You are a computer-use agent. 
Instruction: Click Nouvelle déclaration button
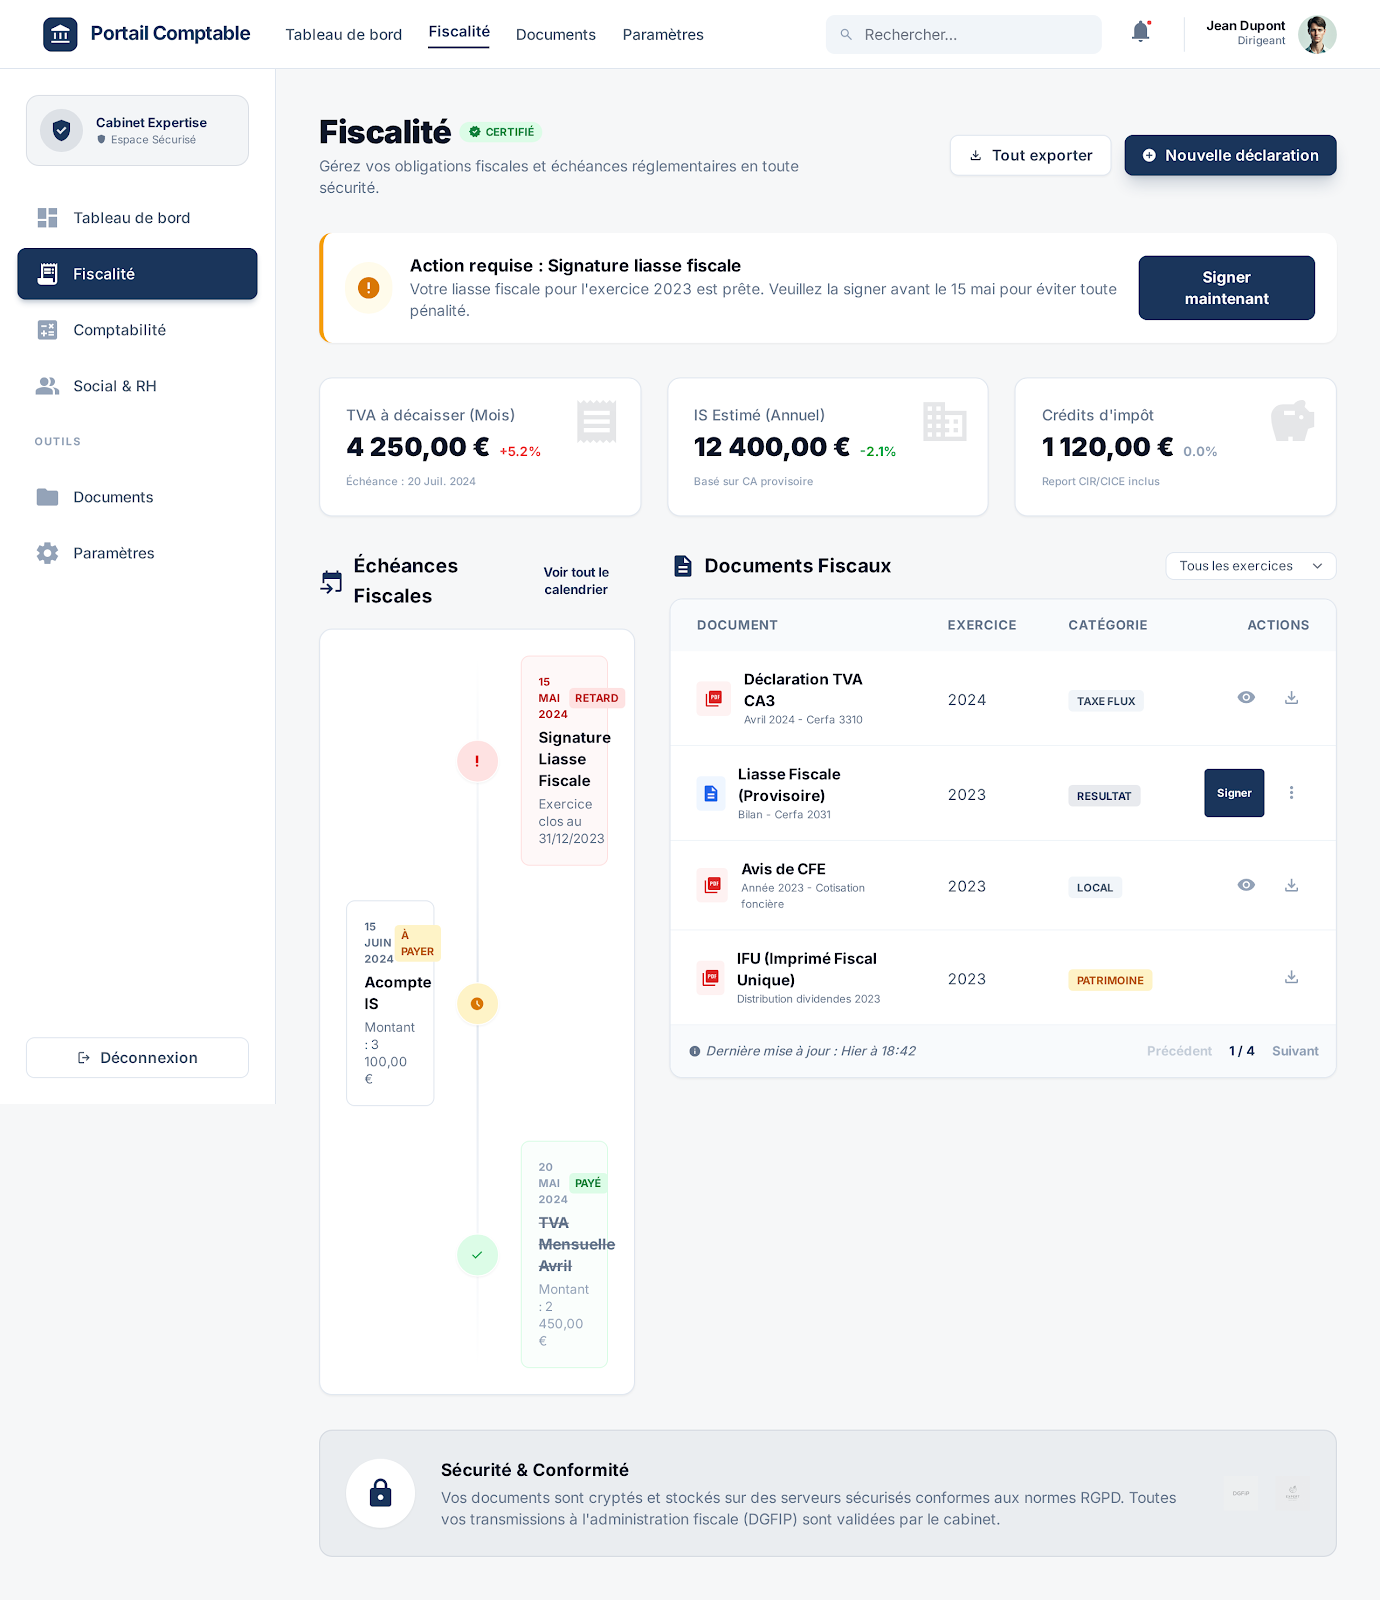pyautogui.click(x=1230, y=155)
